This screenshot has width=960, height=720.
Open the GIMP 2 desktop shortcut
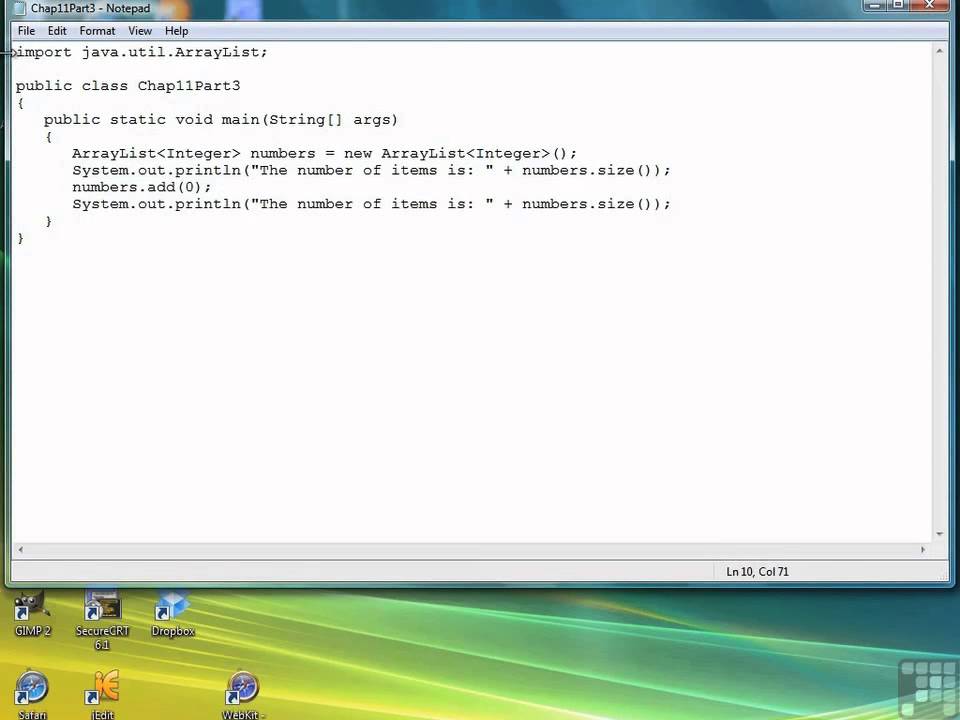click(x=32, y=613)
